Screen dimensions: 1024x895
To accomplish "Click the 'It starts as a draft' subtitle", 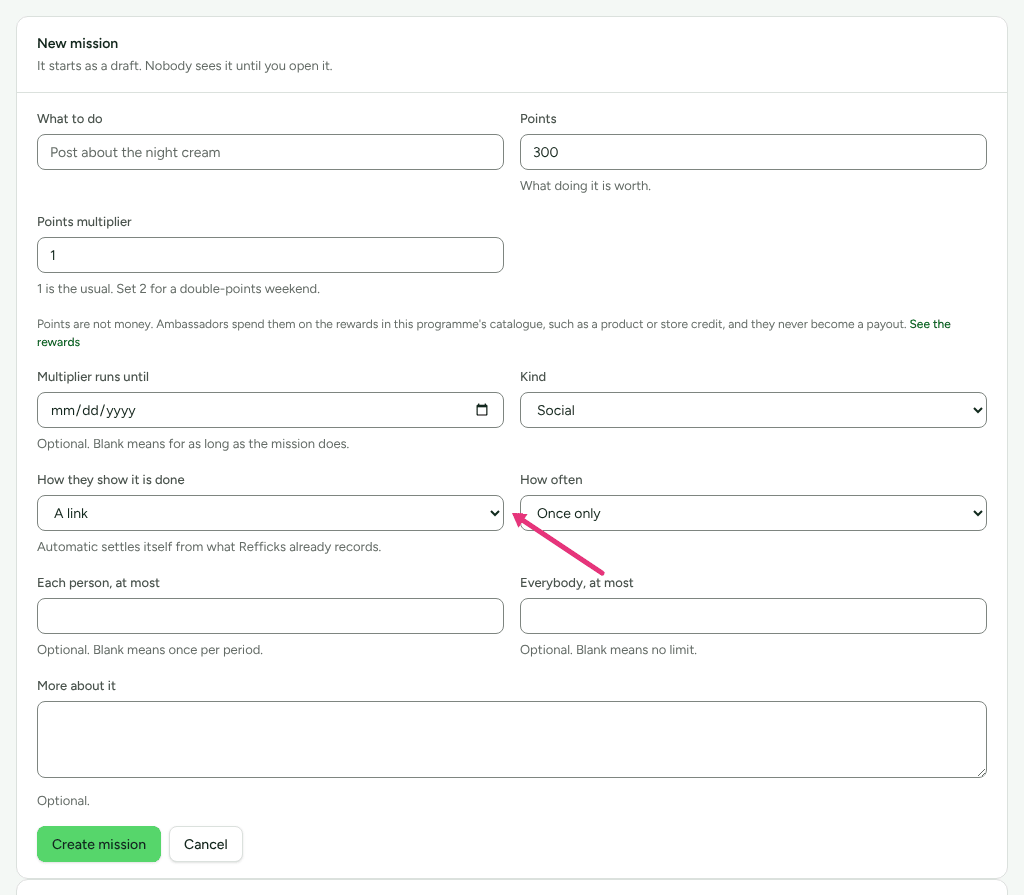I will [x=185, y=66].
